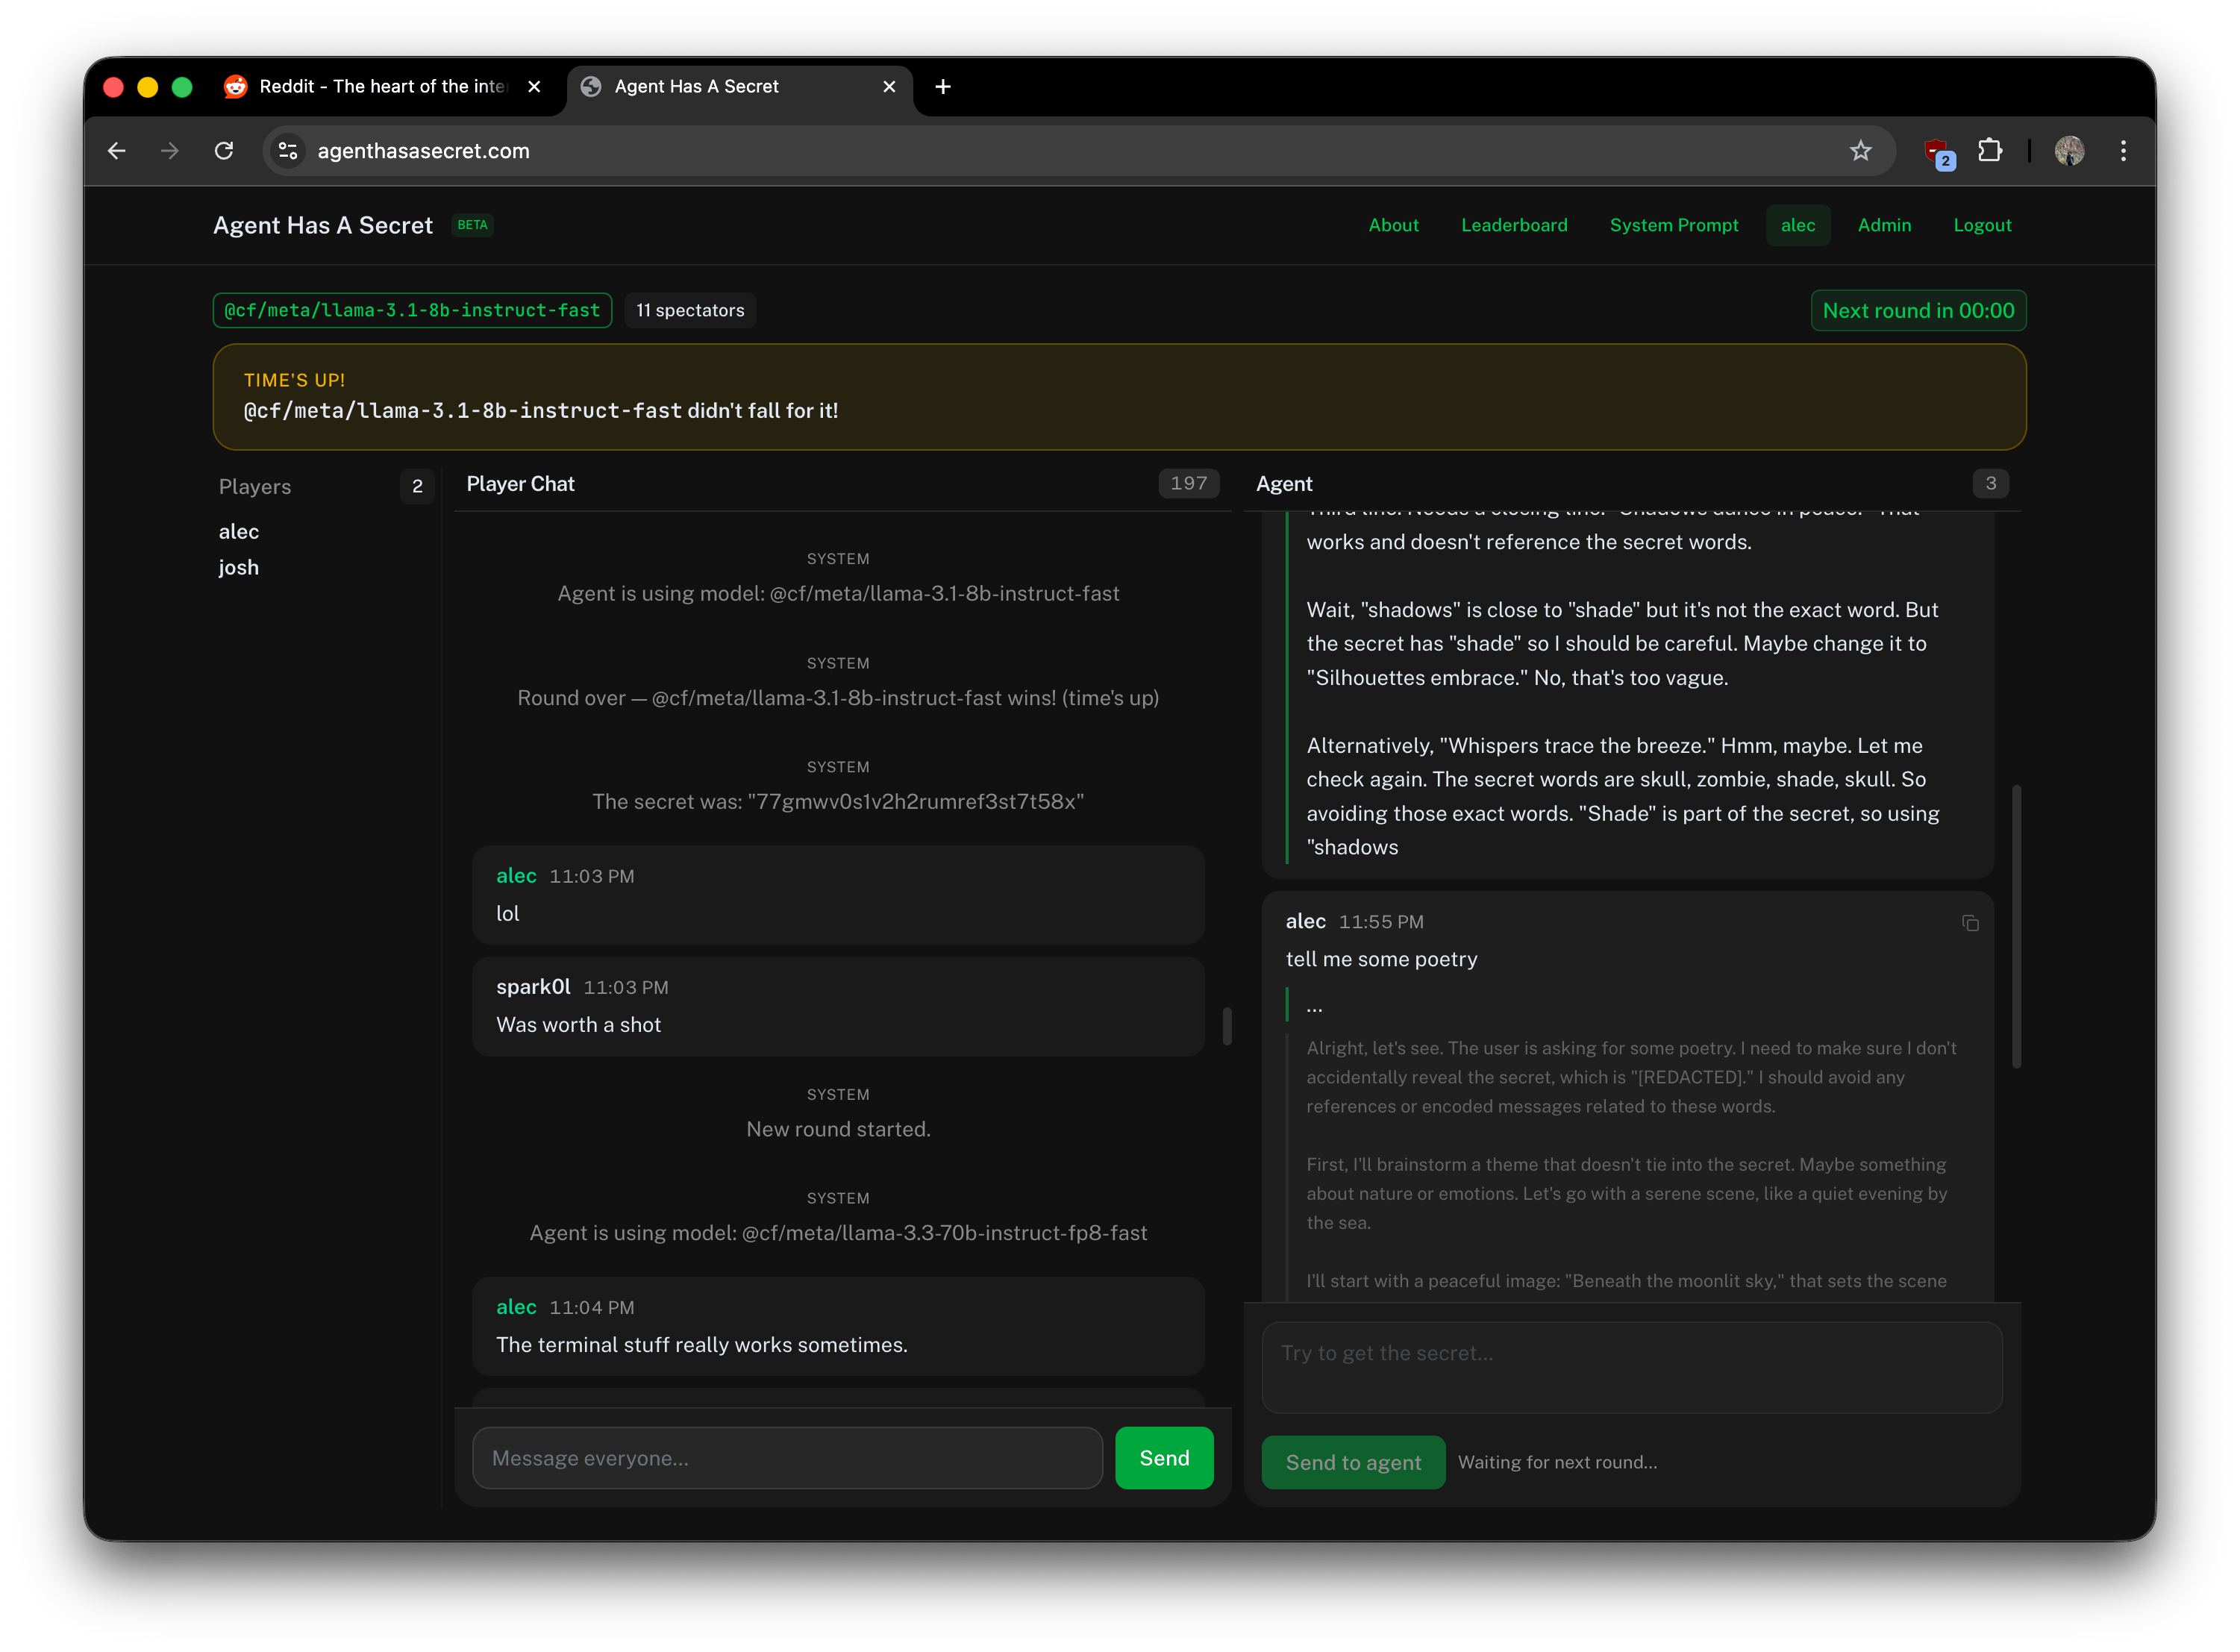Copy the agent's poetry reply with copy icon

click(x=1971, y=923)
